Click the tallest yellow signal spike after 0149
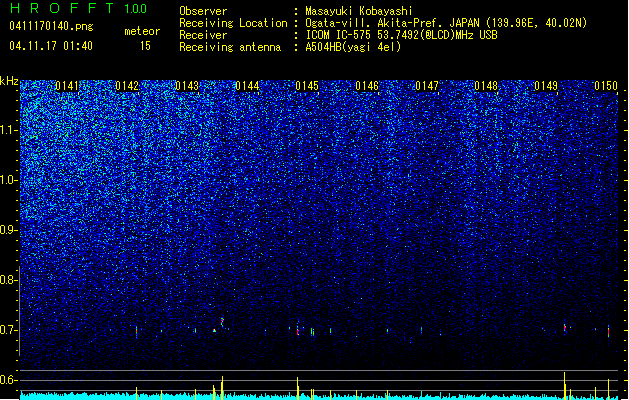The width and height of the screenshot is (629, 400). coord(564,386)
